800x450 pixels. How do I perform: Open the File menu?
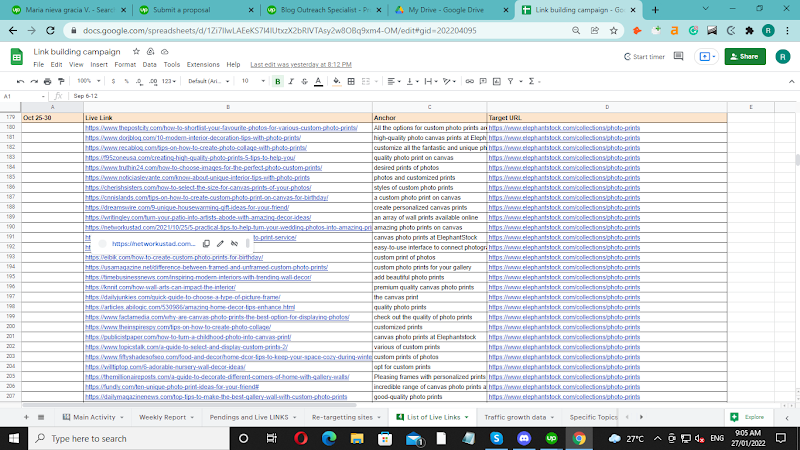(39, 64)
